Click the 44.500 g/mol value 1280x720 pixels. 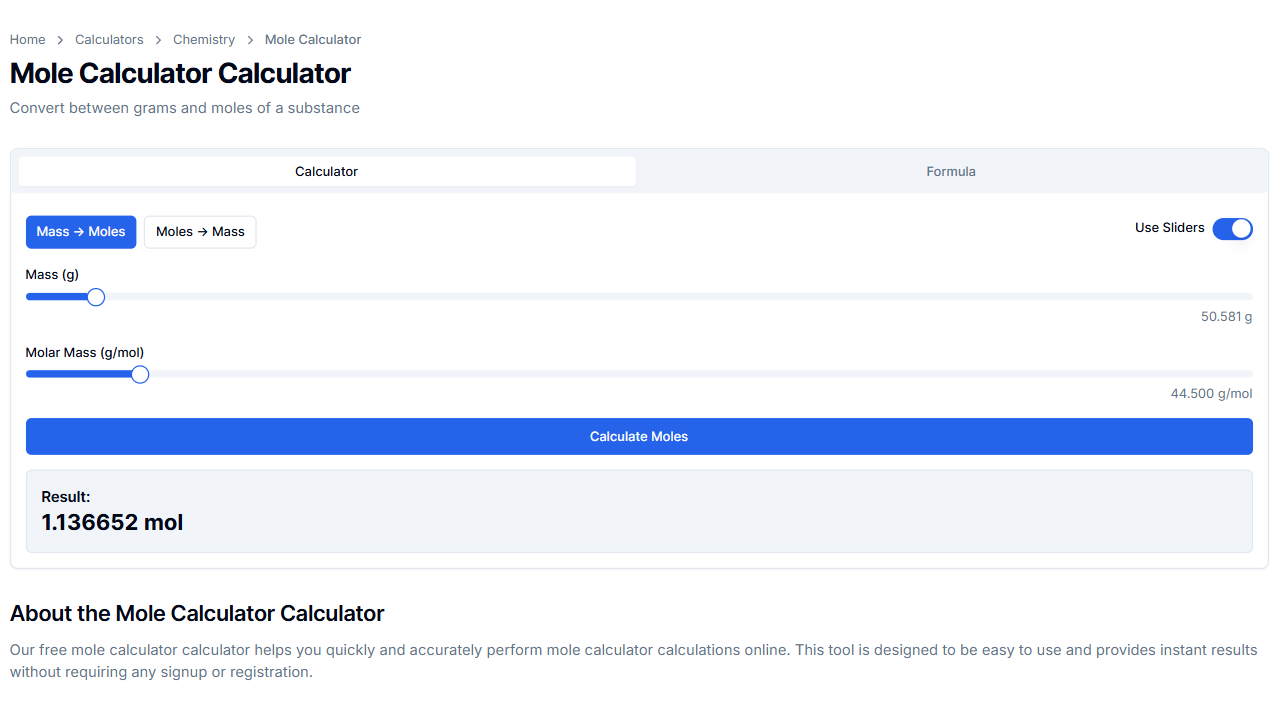click(1211, 393)
